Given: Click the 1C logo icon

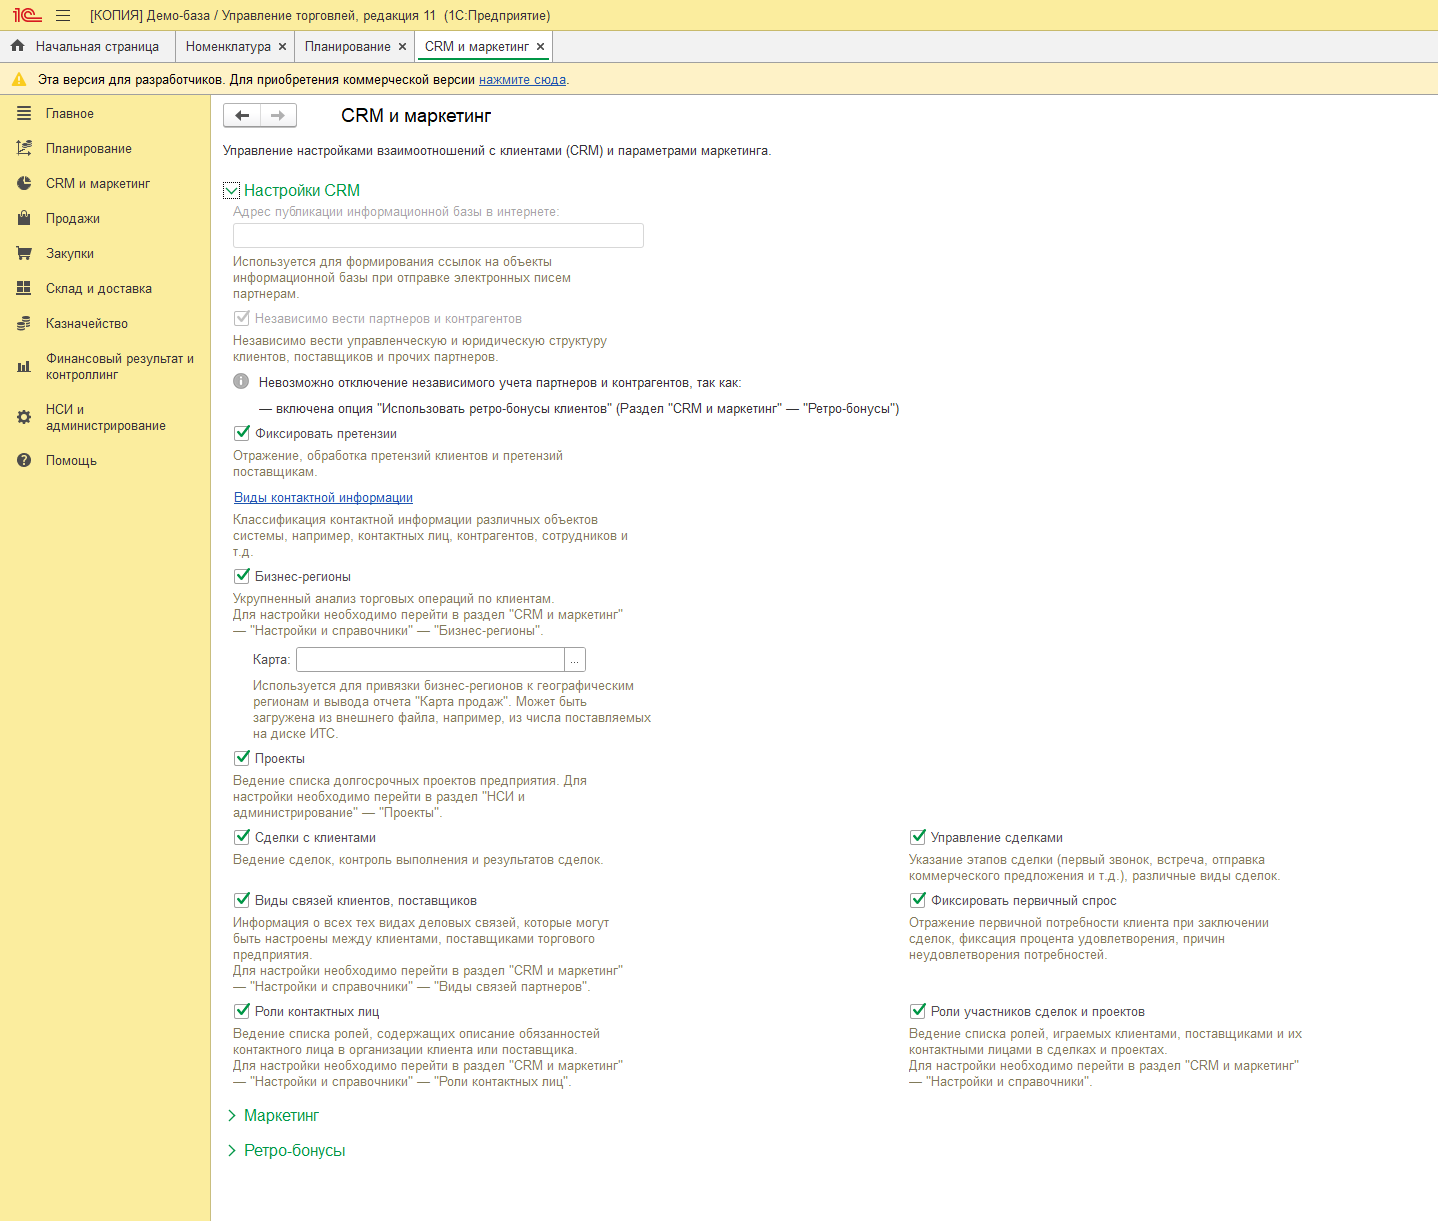Looking at the screenshot, I should (27, 15).
